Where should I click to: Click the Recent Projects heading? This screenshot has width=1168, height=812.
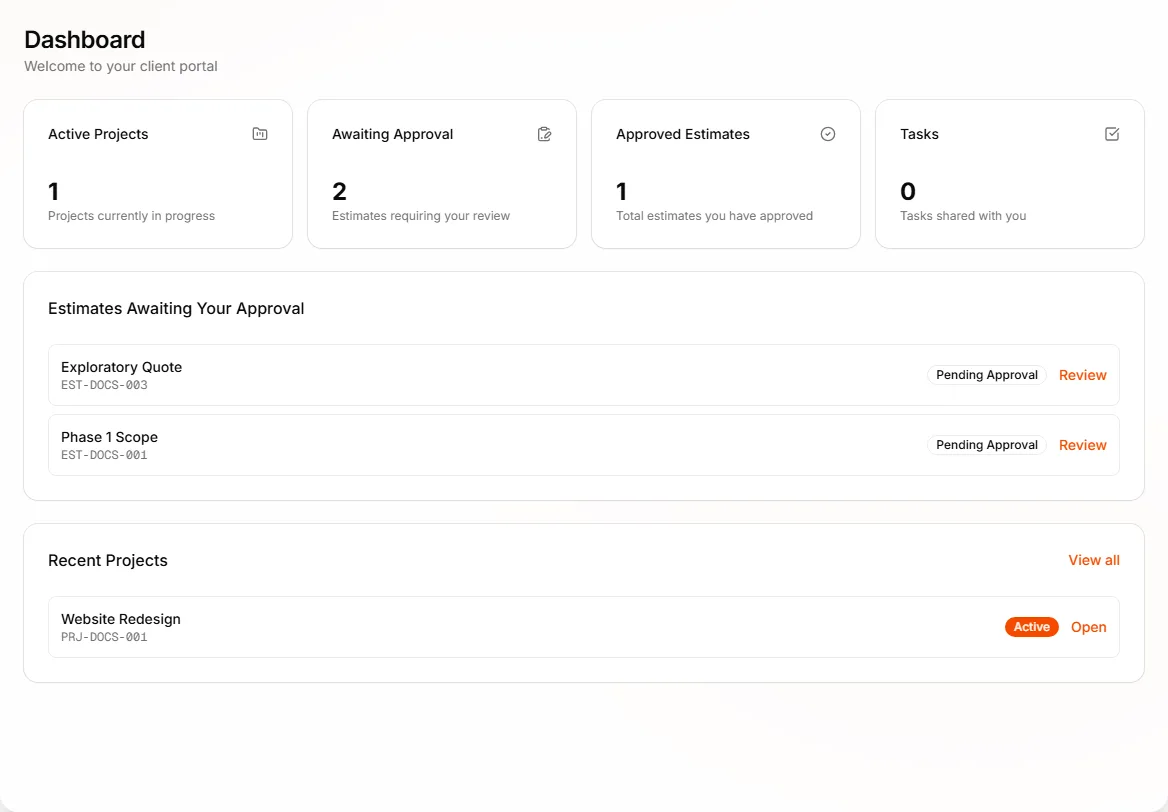coord(108,560)
